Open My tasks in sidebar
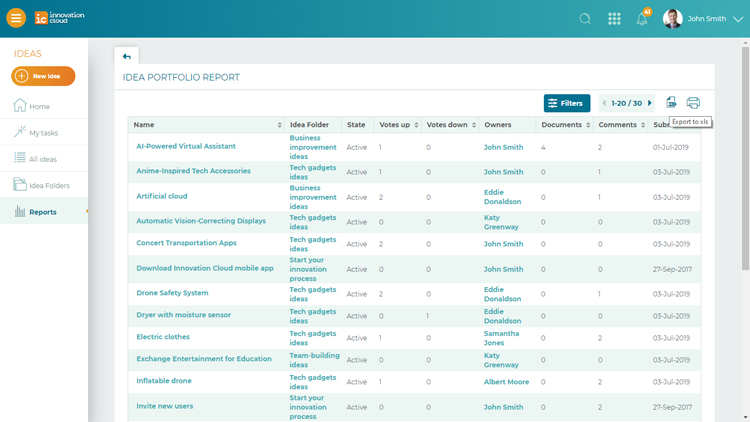 (44, 133)
